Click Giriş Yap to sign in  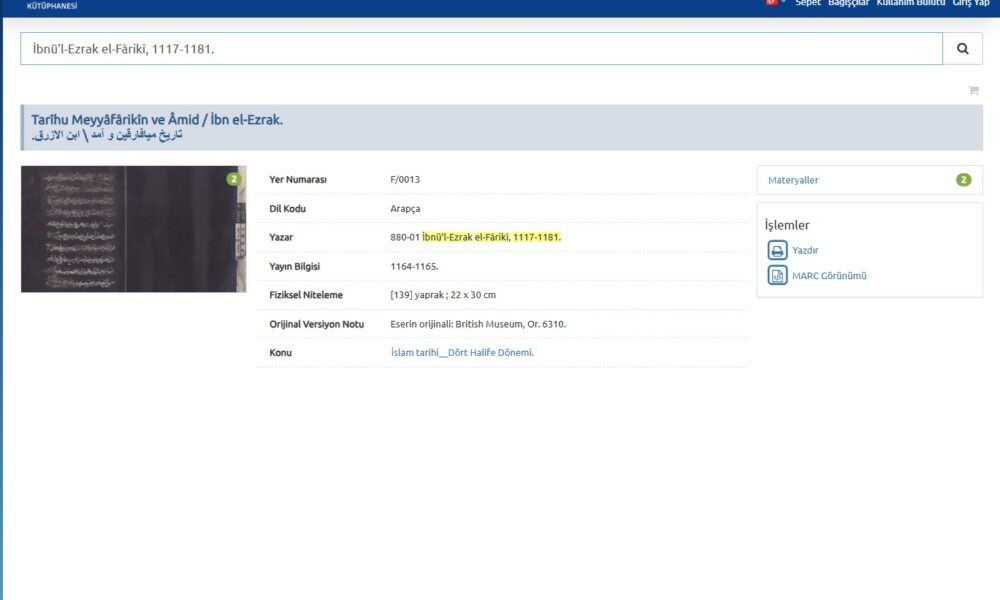coord(970,3)
